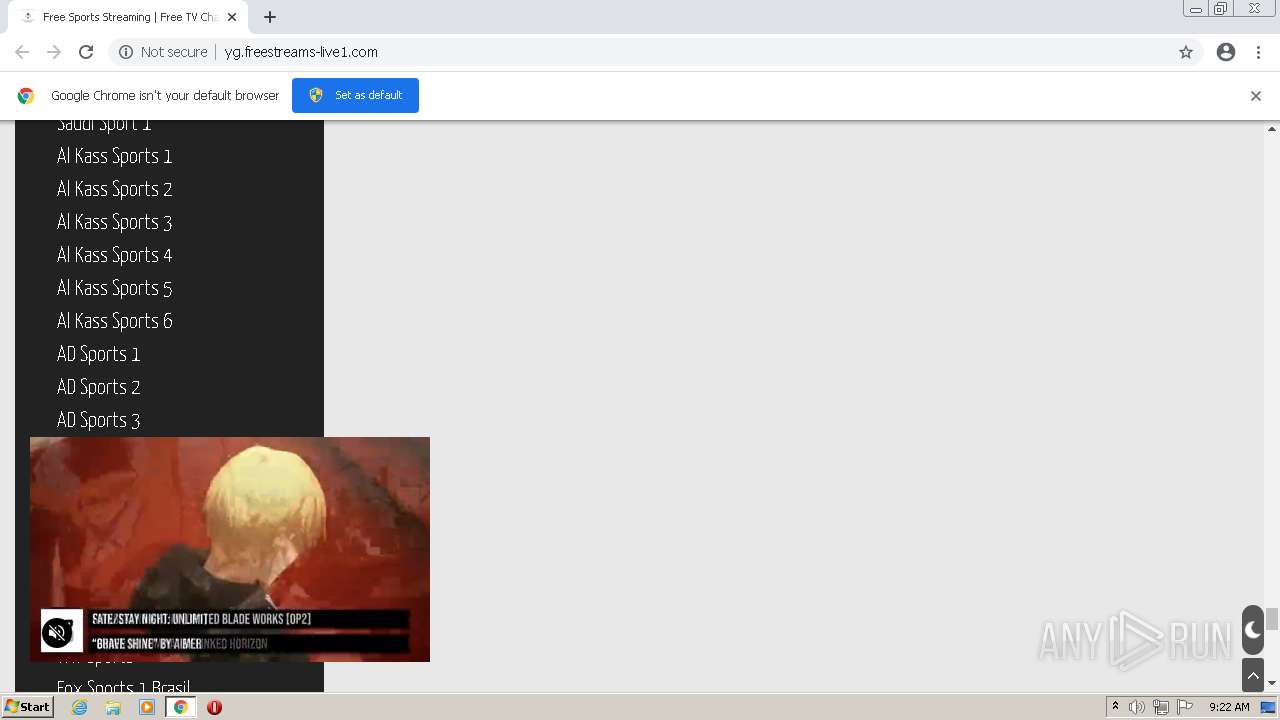Image resolution: width=1280 pixels, height=720 pixels.
Task: Open Fox Sports 1 Brasil channel
Action: pos(123,686)
